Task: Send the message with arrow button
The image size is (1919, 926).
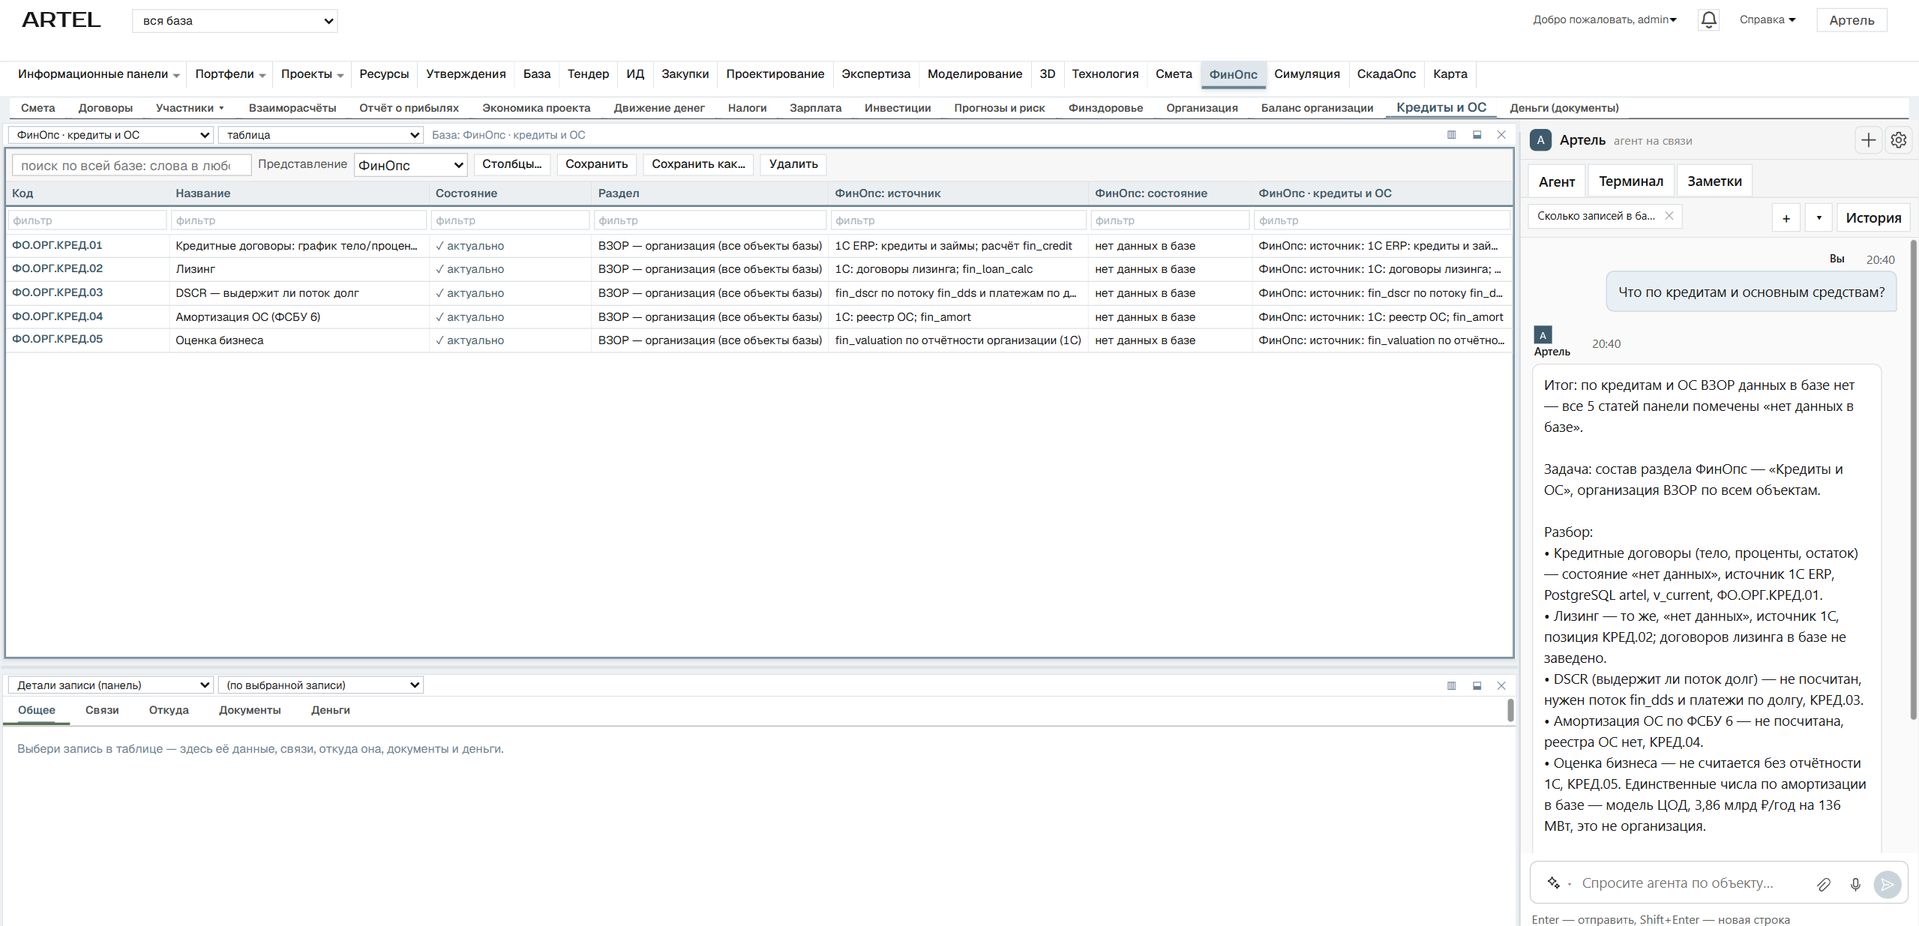Action: tap(1887, 884)
